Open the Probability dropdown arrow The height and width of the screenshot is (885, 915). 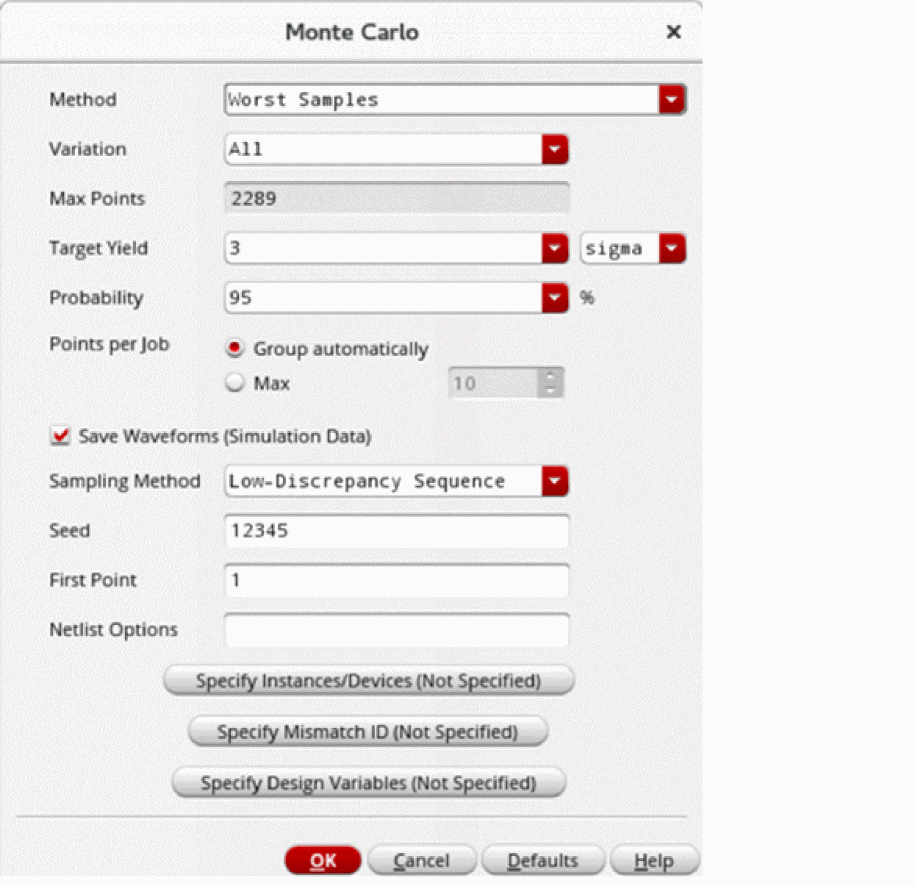[555, 298]
